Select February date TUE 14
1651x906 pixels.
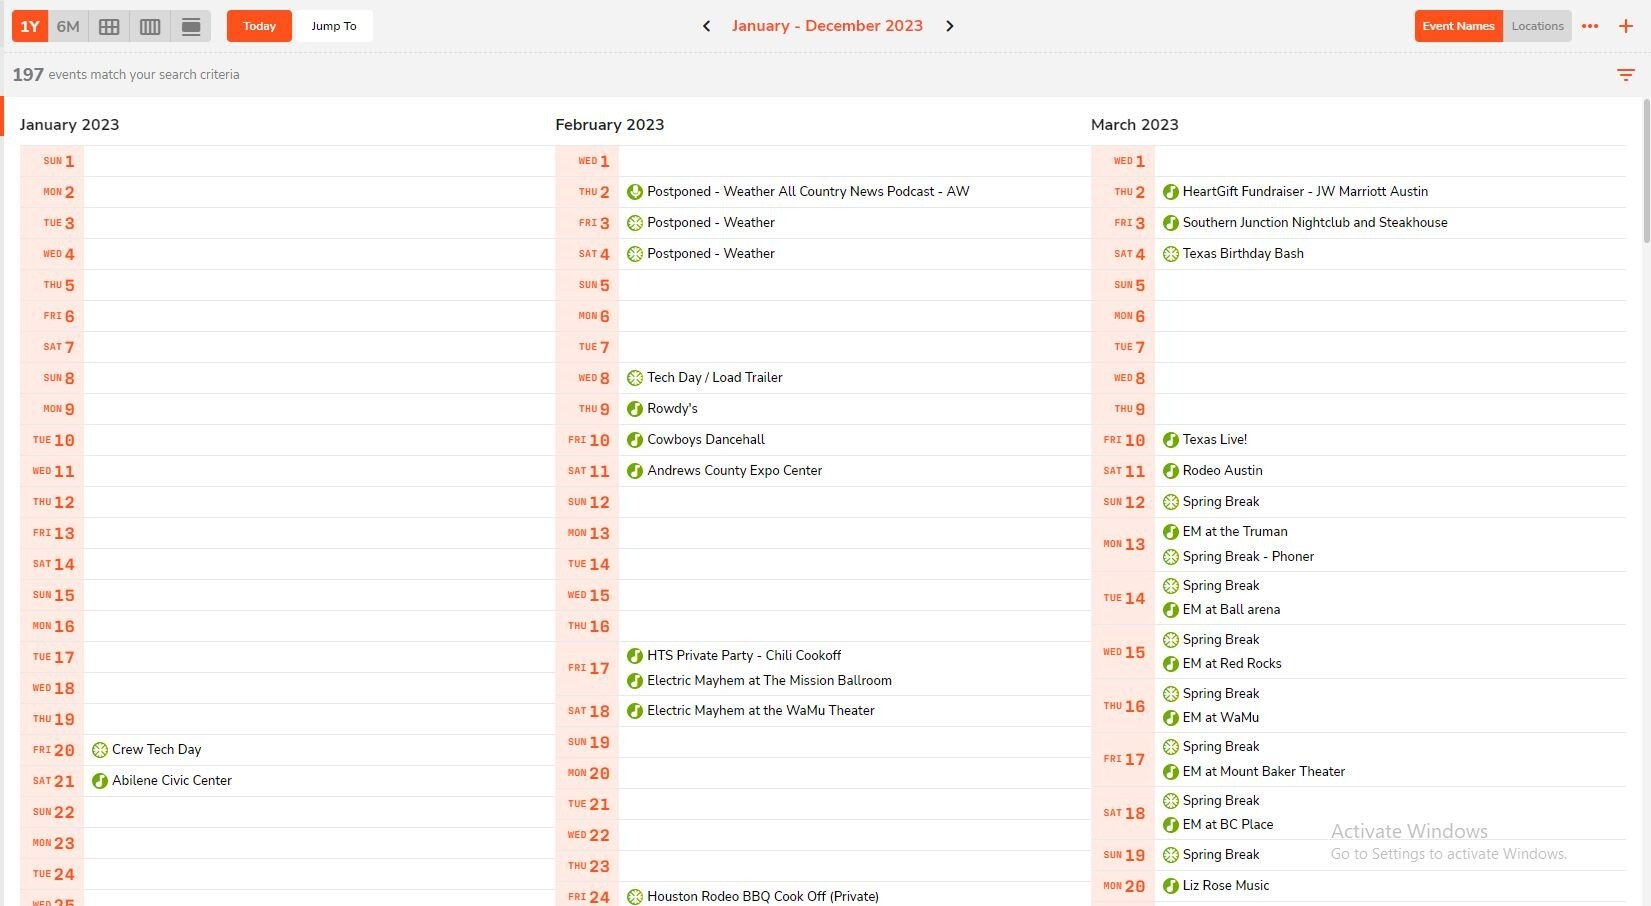(x=587, y=564)
